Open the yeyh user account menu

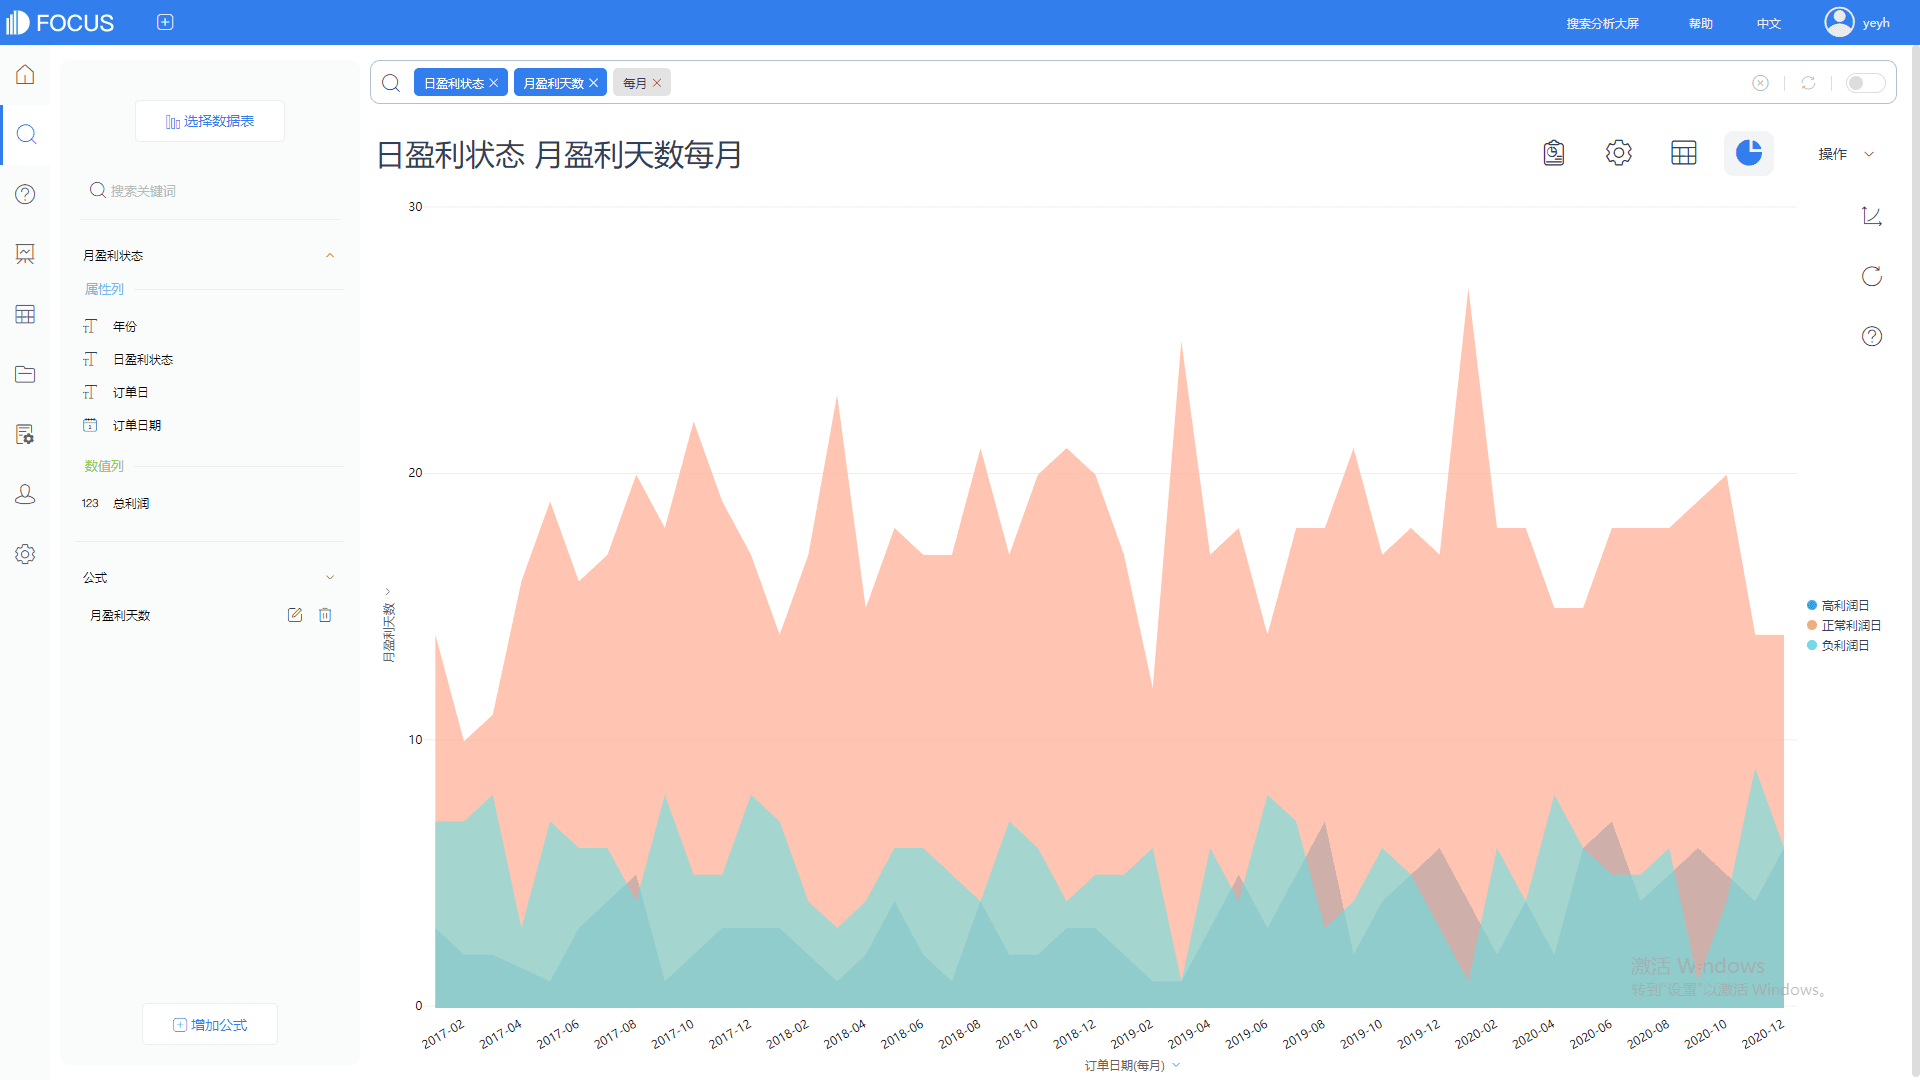(1857, 22)
